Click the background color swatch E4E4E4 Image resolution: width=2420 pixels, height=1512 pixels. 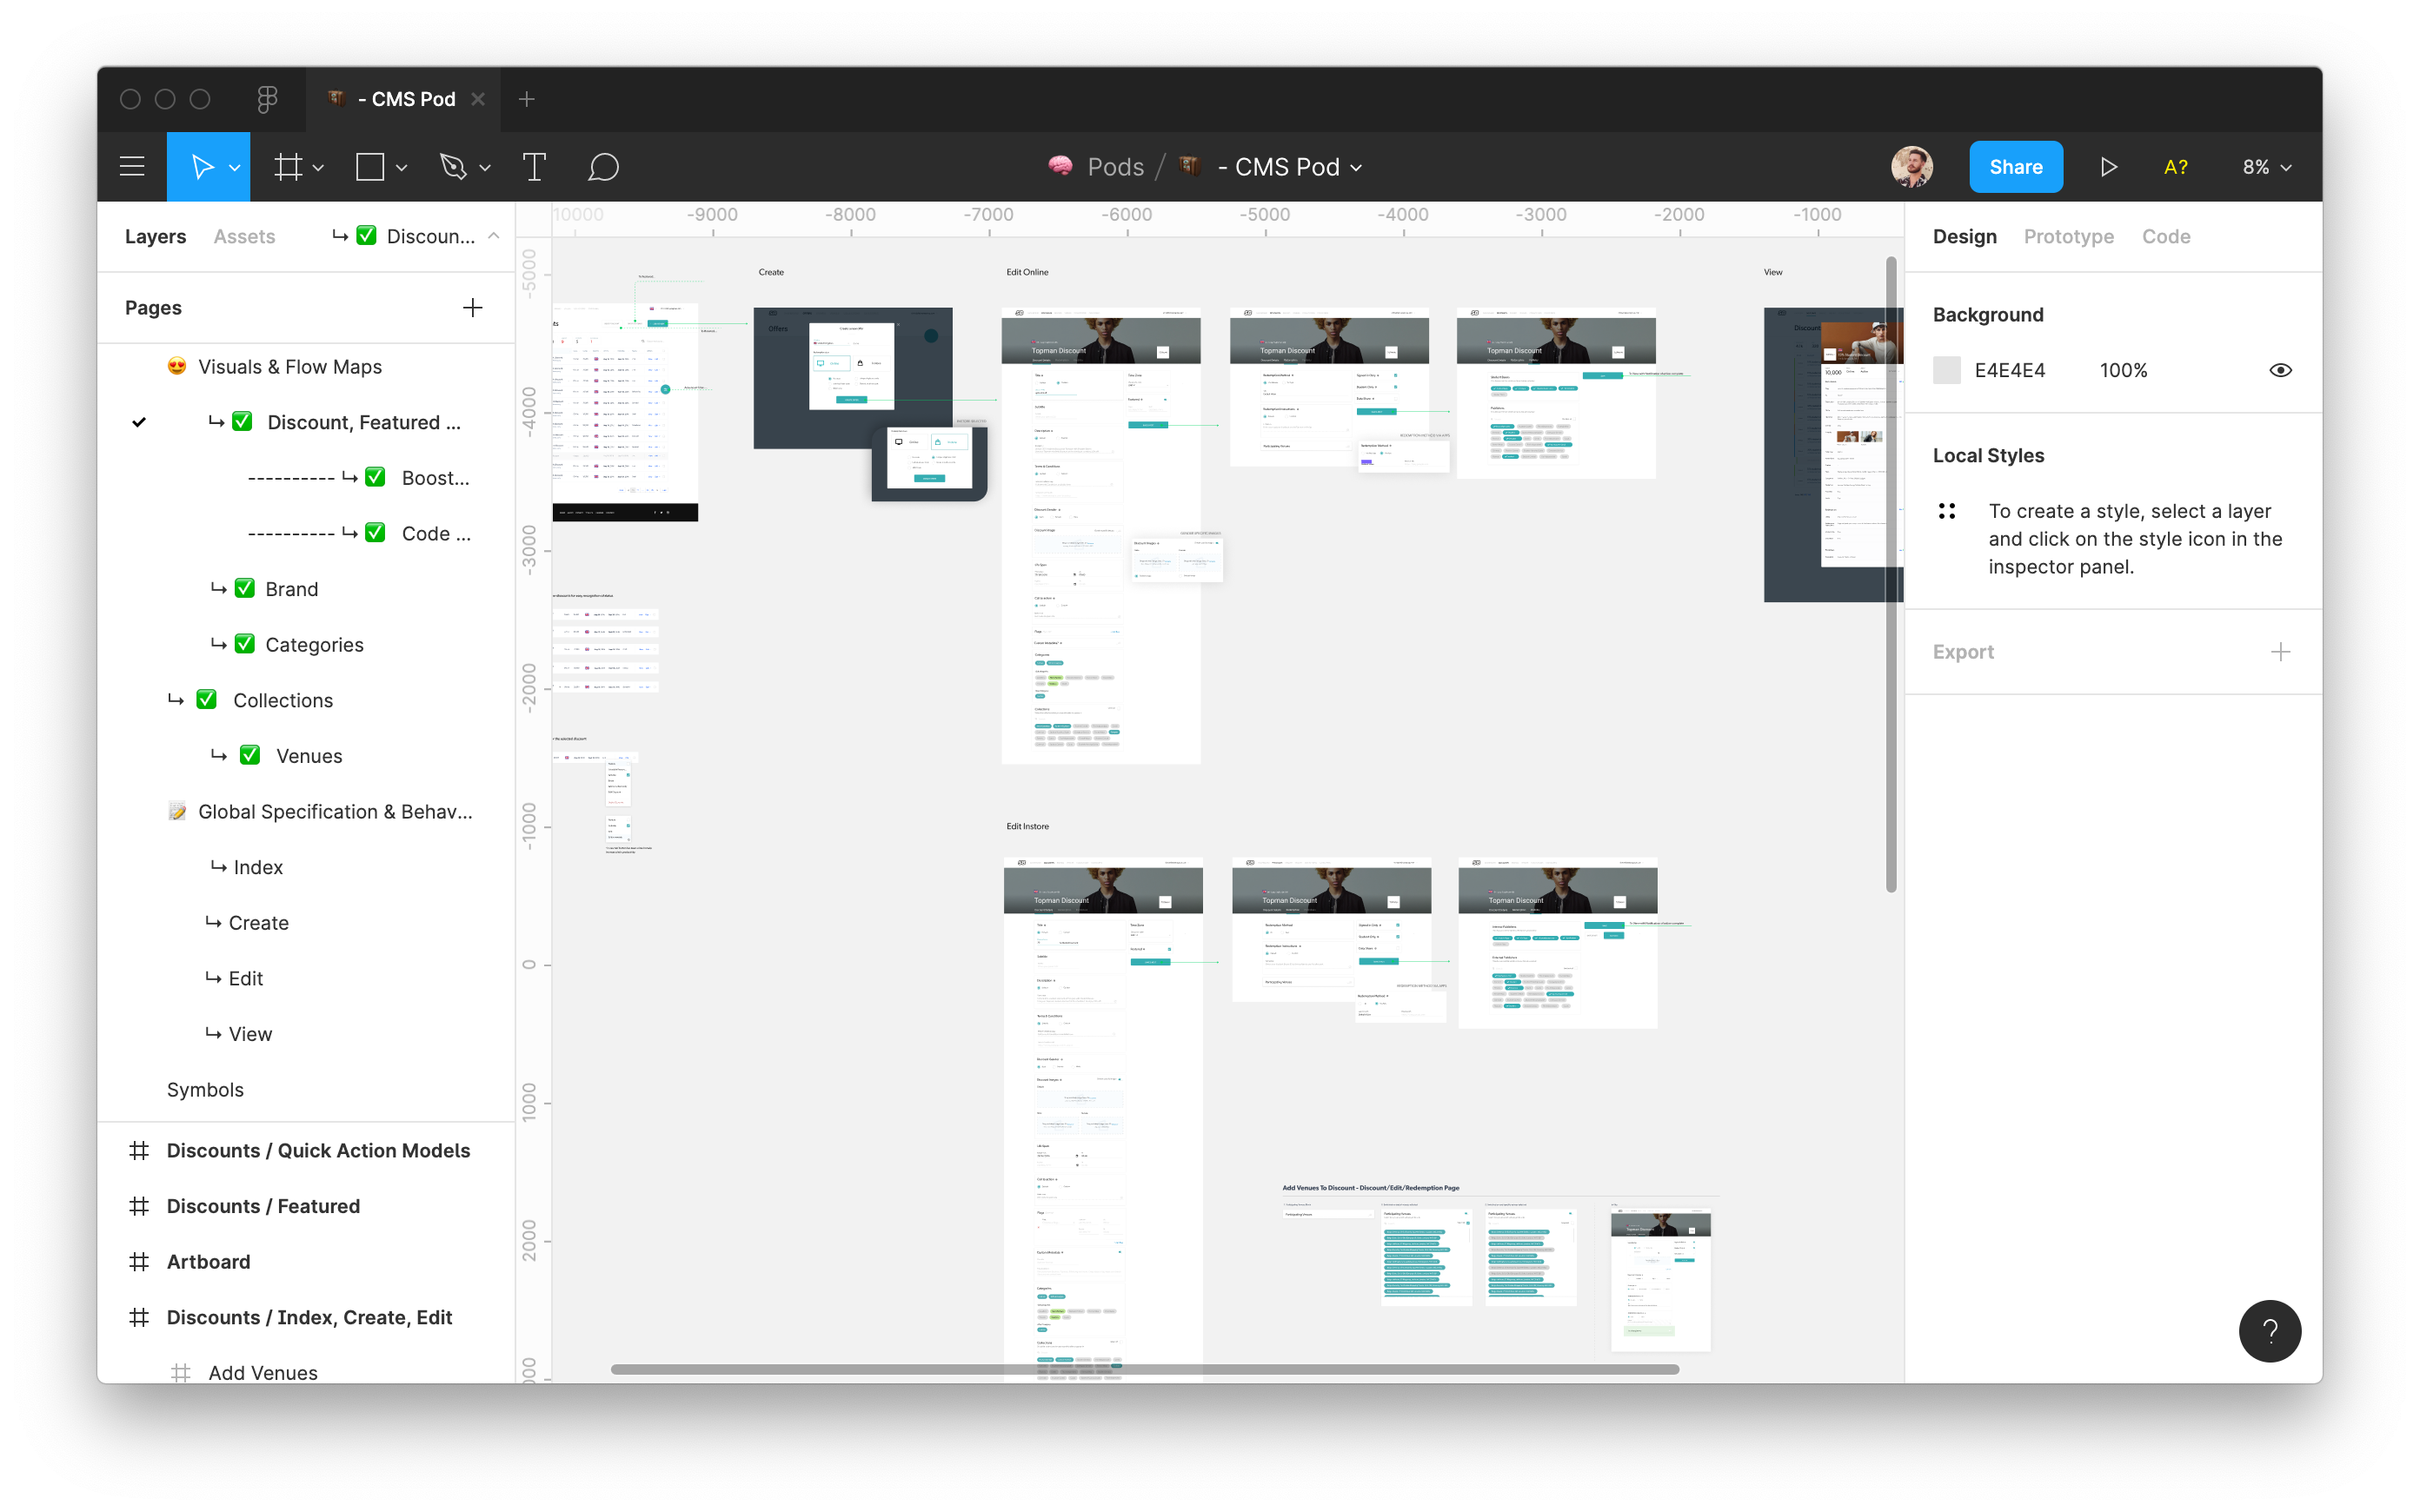1946,369
